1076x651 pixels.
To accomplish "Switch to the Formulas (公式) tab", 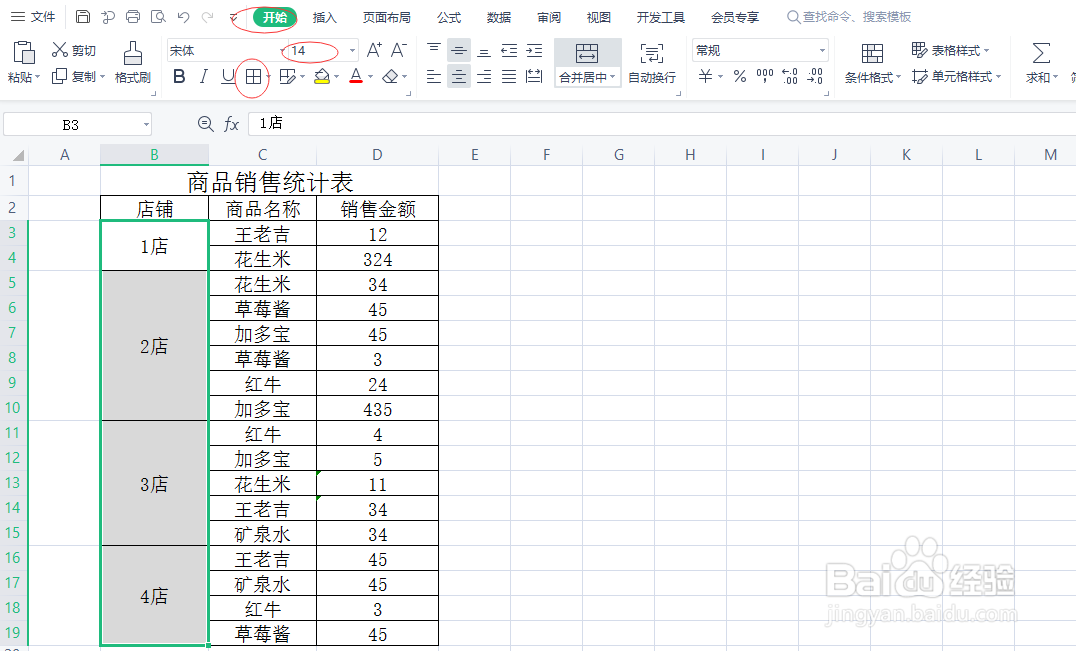I will point(449,17).
